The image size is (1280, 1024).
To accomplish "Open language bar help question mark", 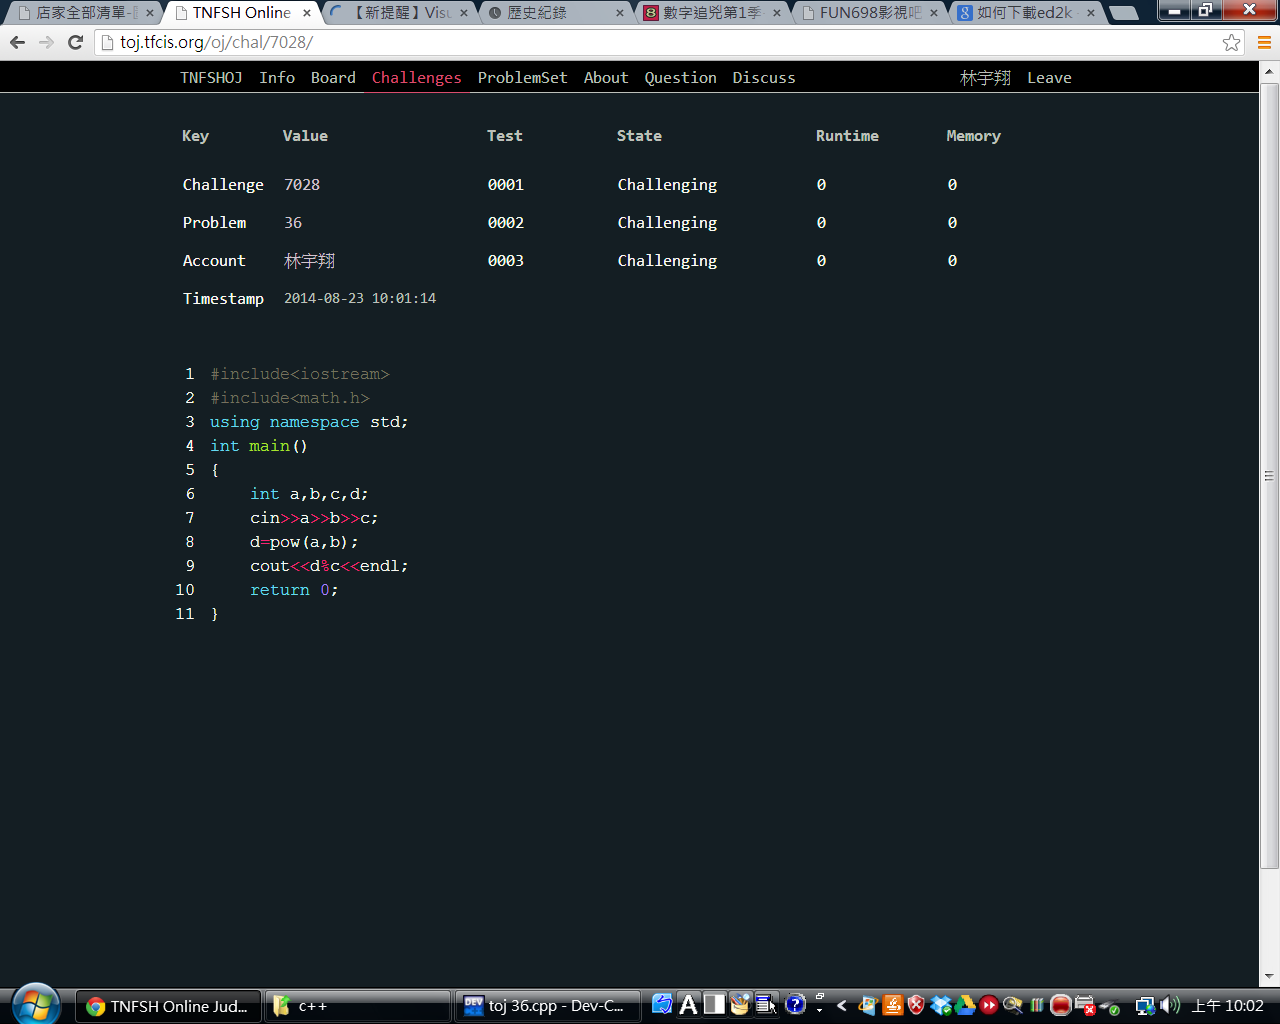I will pos(795,1005).
